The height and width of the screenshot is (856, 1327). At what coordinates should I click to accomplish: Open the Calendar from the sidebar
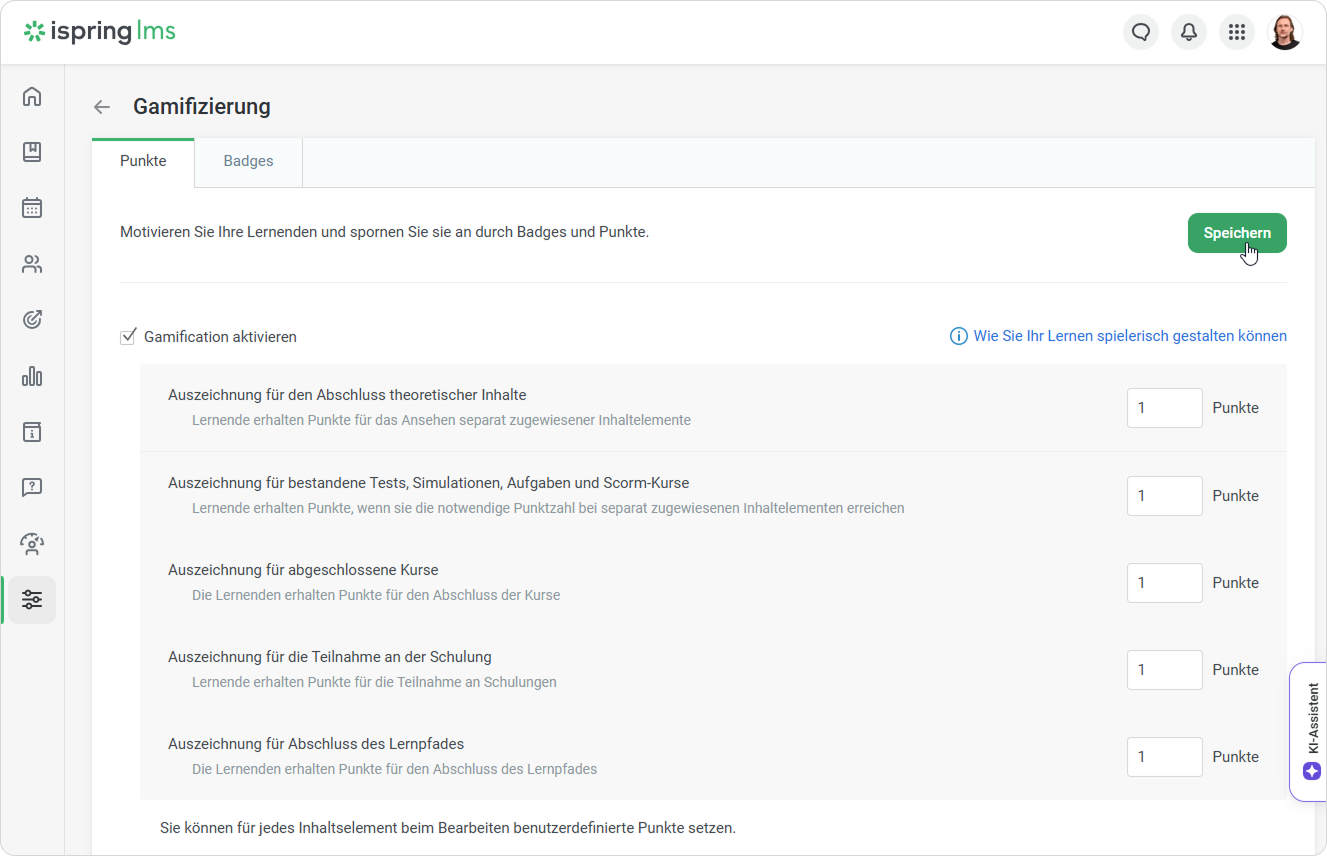[32, 207]
